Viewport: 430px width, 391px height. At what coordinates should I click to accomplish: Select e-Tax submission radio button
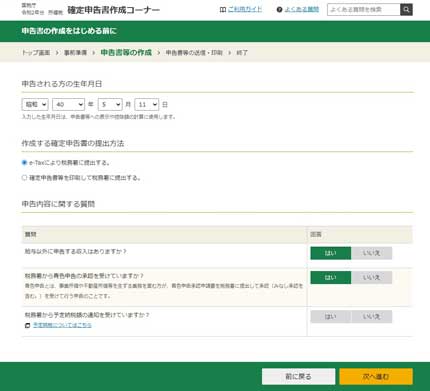24,163
